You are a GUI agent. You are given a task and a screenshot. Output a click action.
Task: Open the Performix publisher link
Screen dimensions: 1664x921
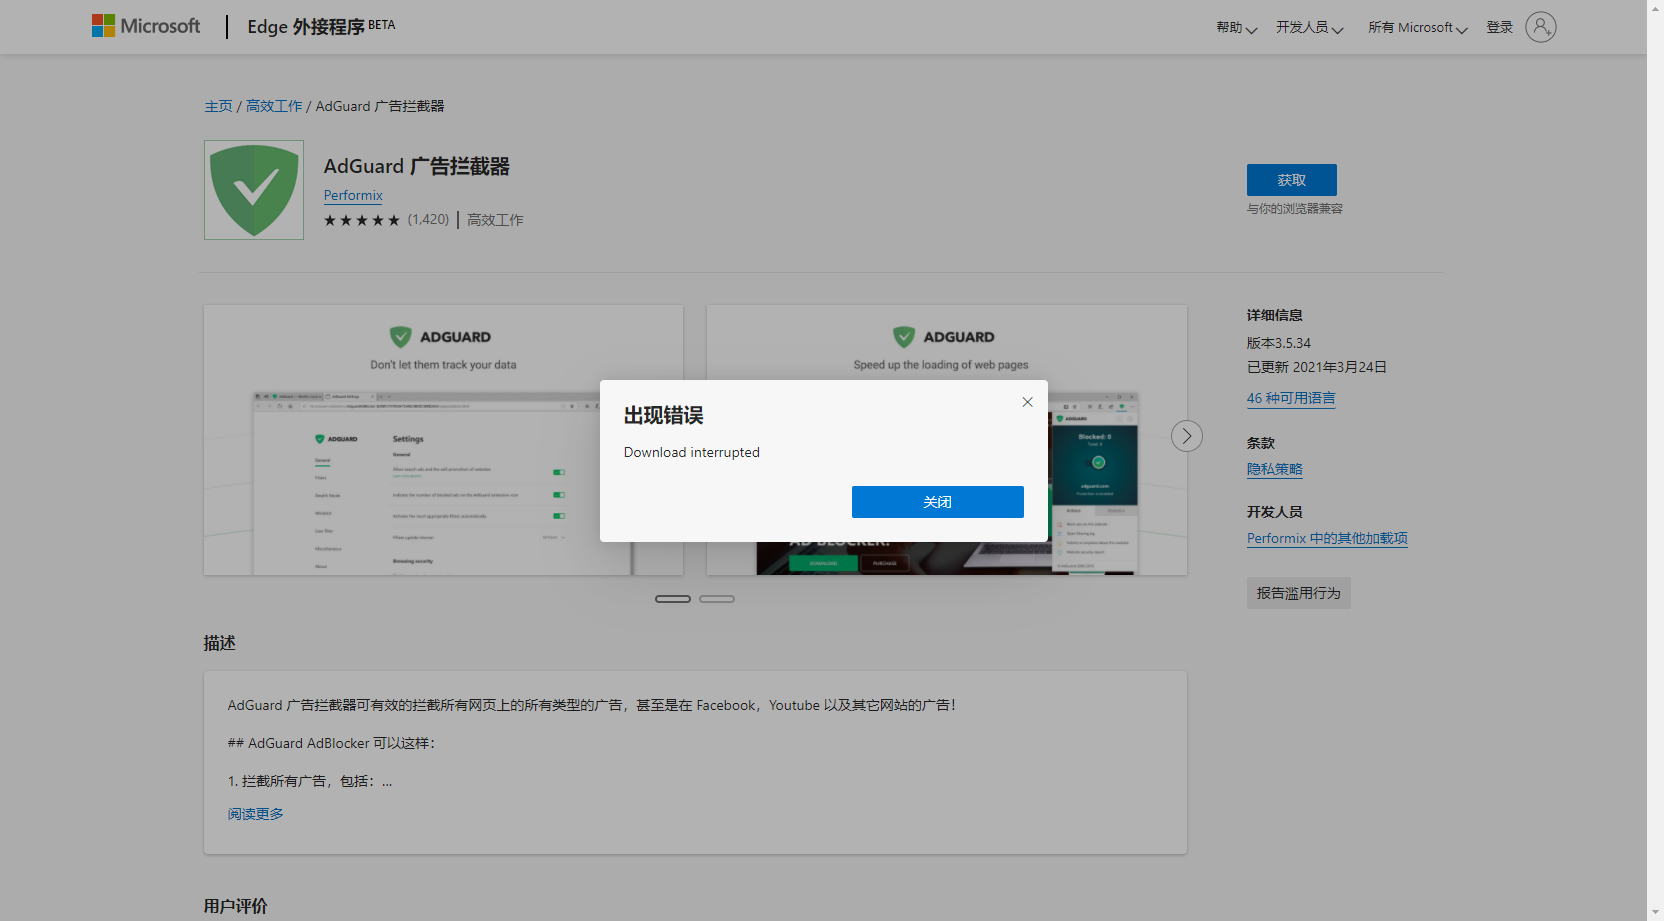click(353, 195)
